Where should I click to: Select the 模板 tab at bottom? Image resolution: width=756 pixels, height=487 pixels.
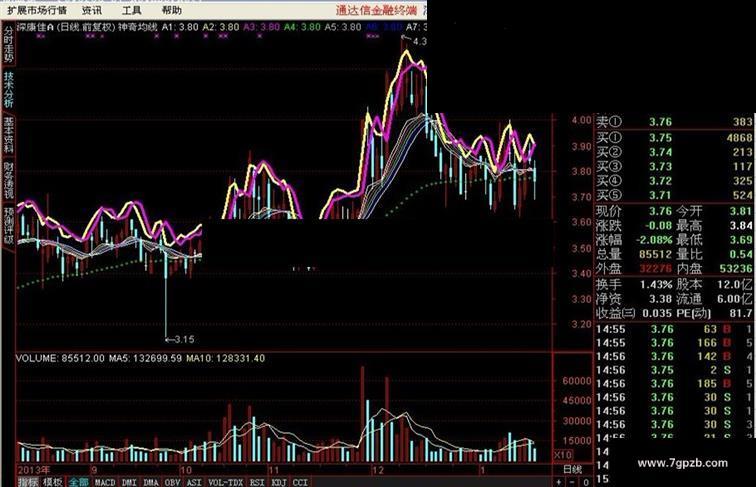point(53,482)
